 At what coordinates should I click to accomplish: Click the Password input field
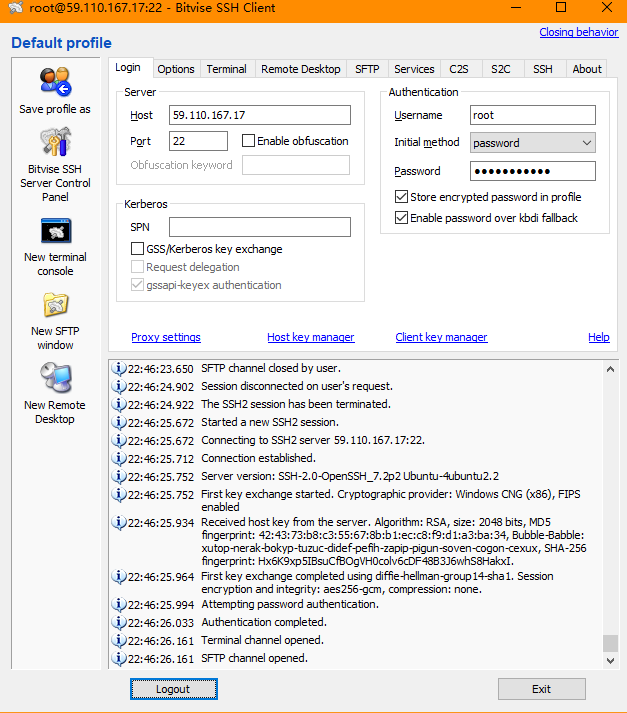pos(532,171)
